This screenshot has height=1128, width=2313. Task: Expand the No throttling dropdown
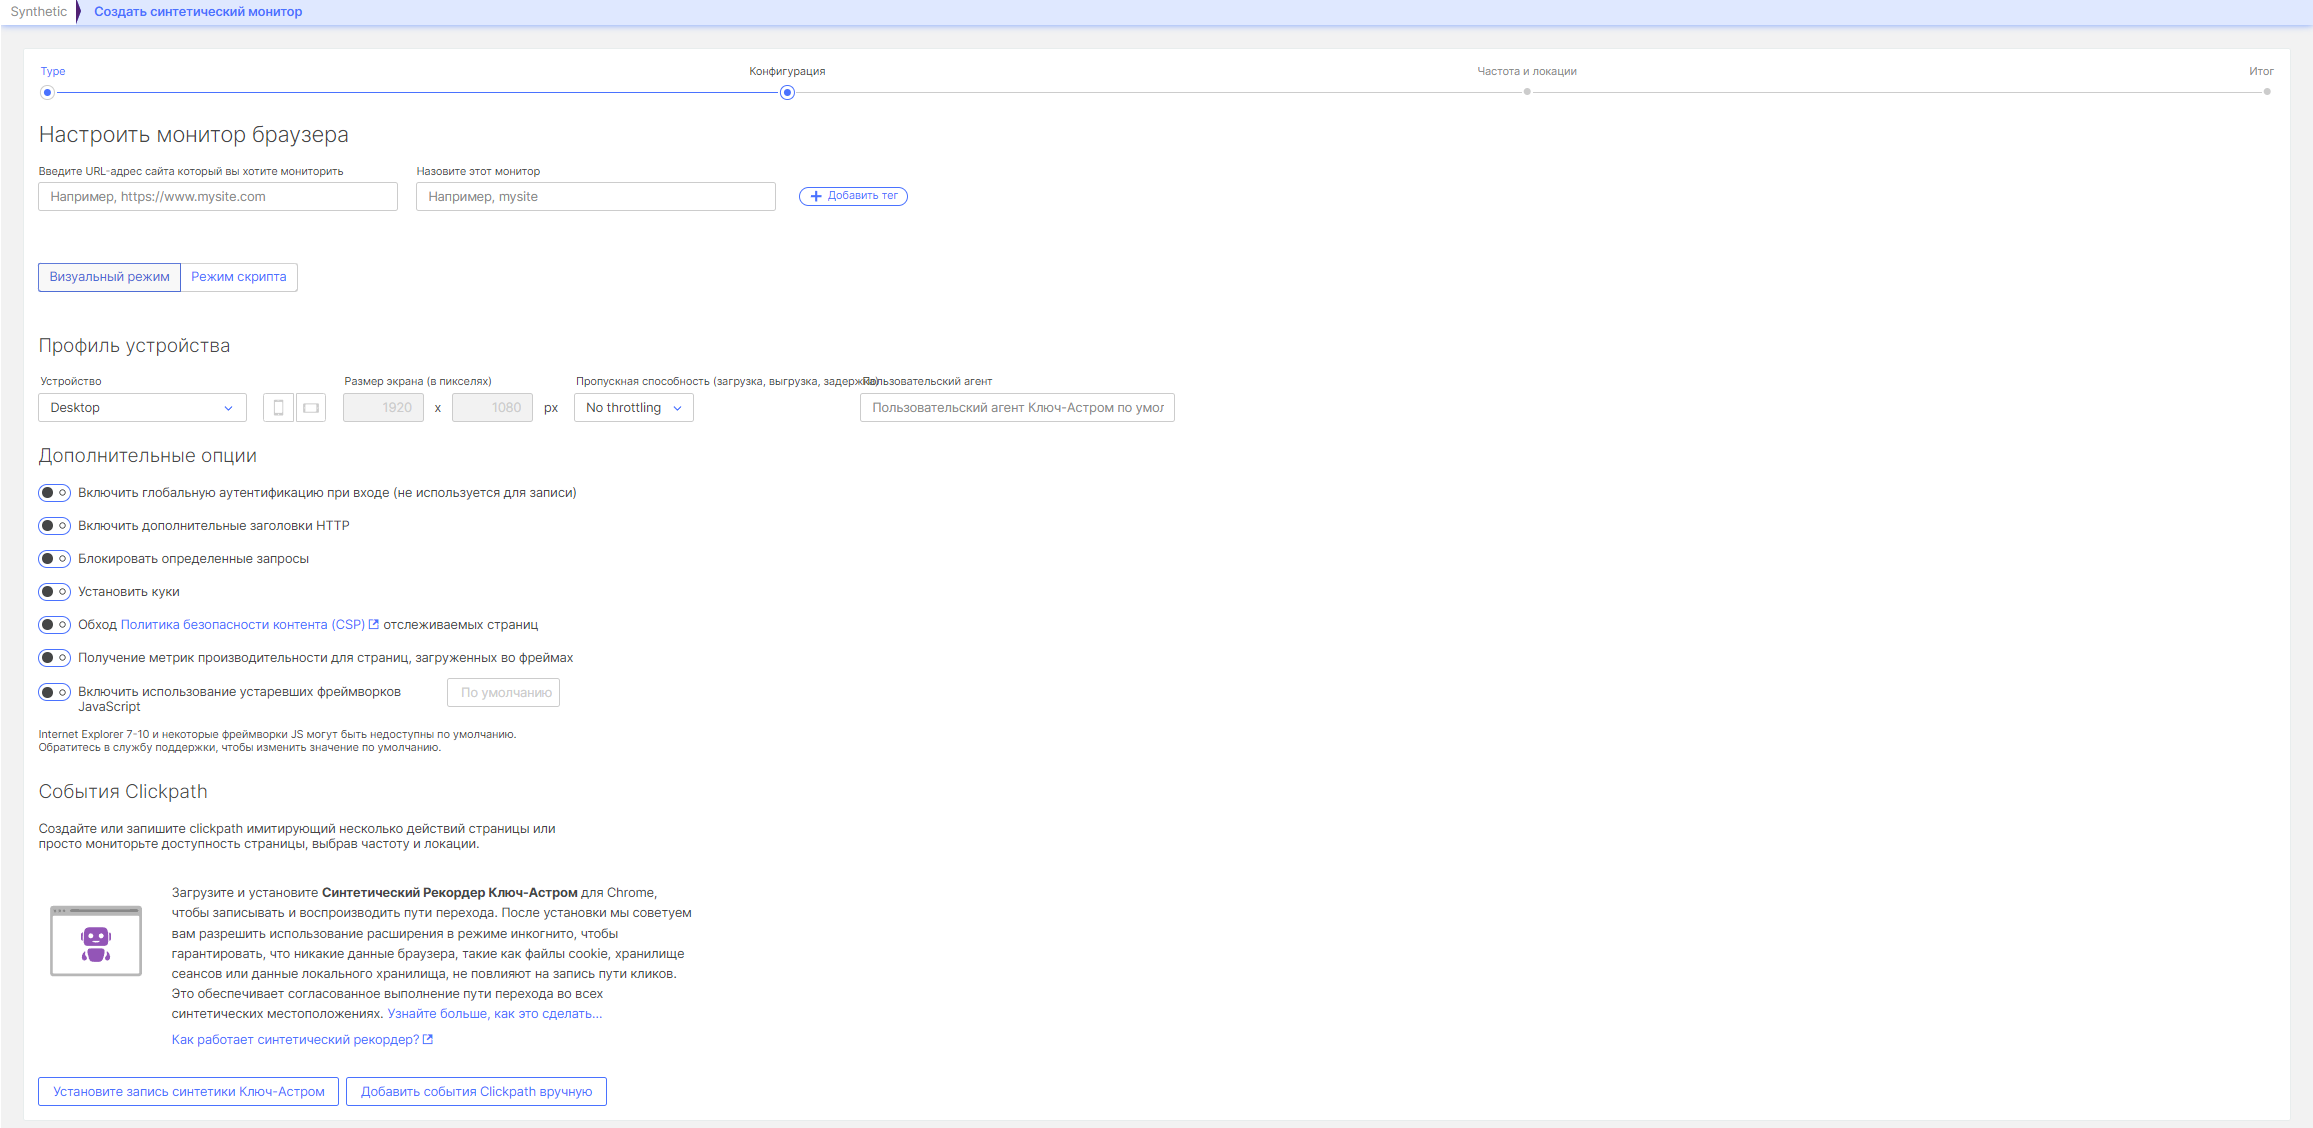click(x=633, y=408)
